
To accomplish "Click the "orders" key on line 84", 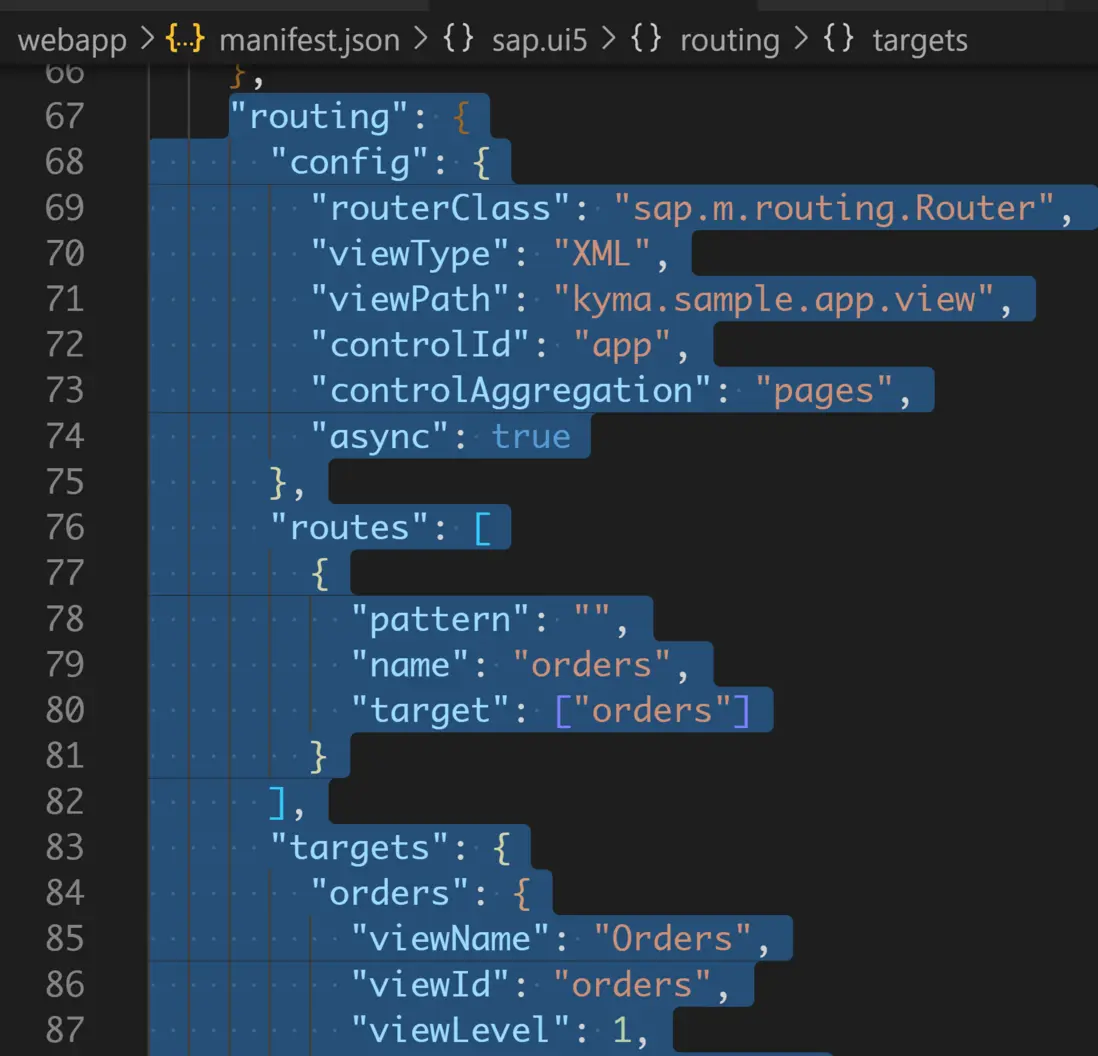I will click(389, 893).
